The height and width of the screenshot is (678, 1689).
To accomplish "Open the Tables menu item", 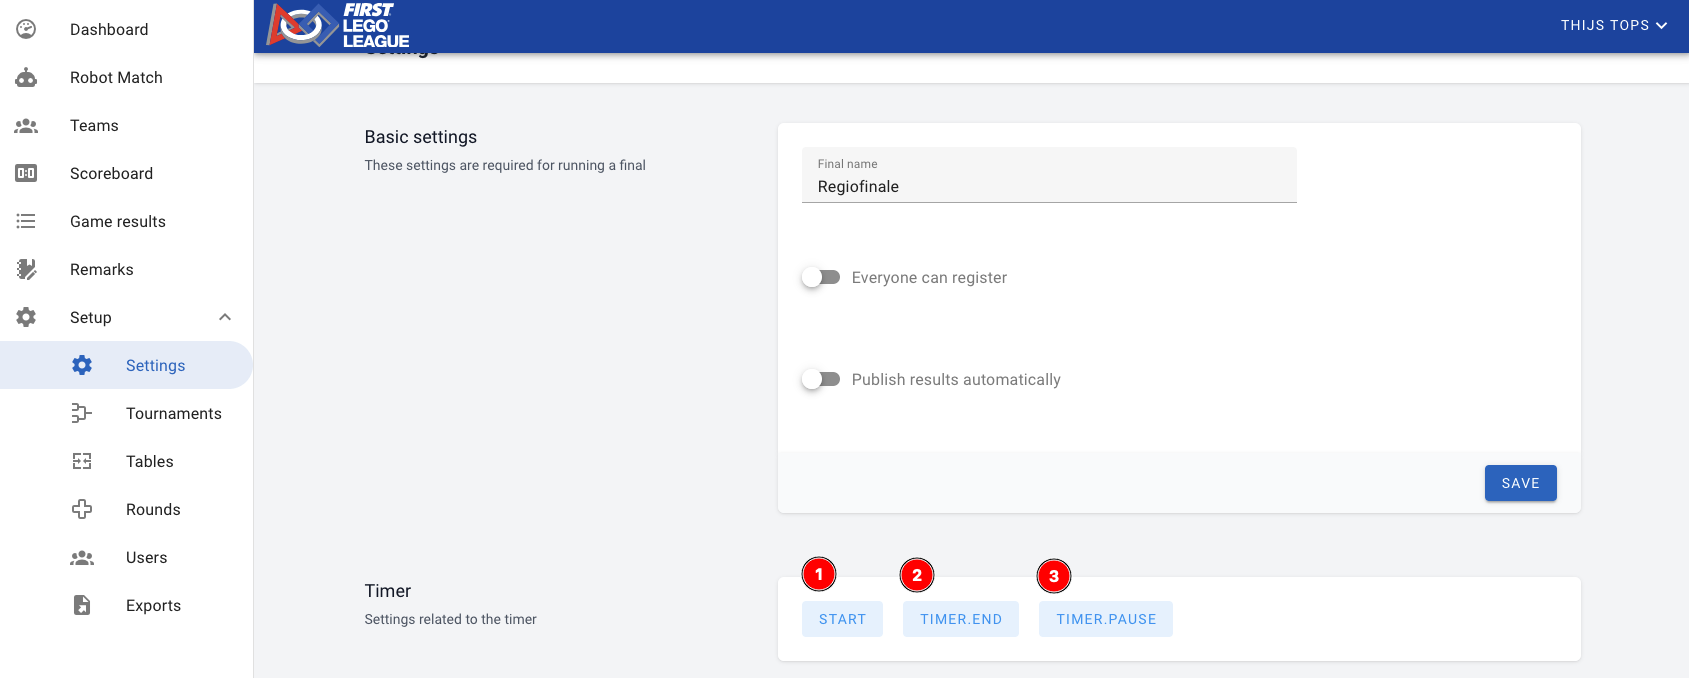I will (150, 462).
